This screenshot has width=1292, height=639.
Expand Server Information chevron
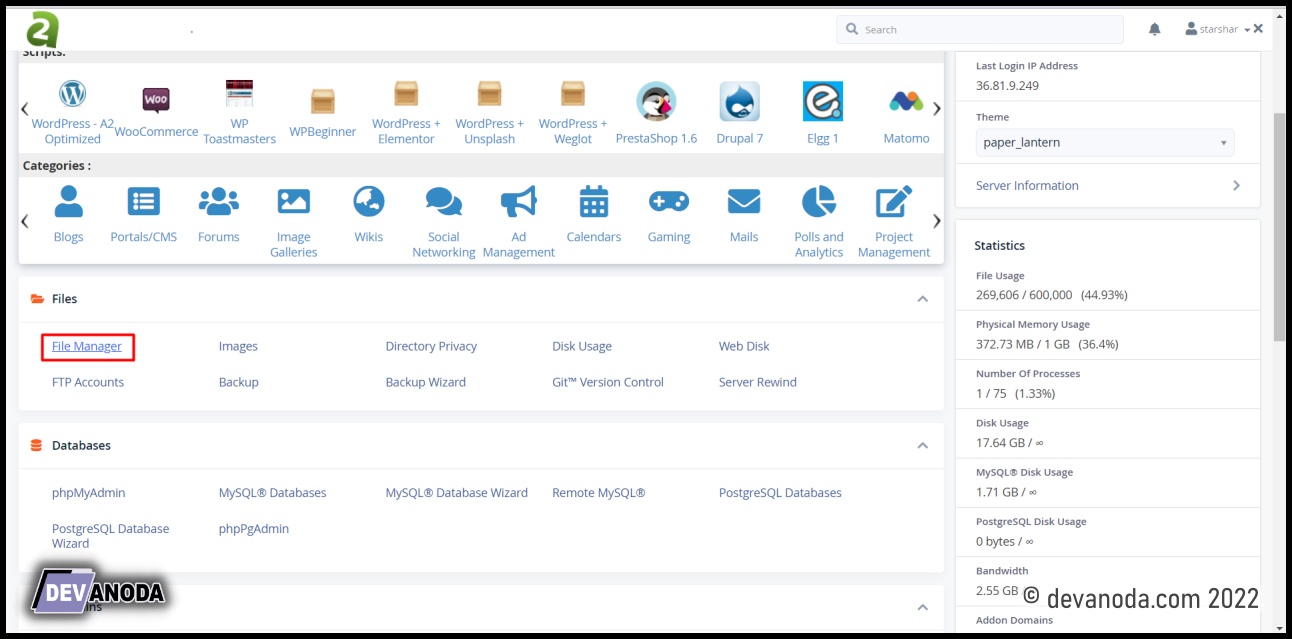(1236, 185)
